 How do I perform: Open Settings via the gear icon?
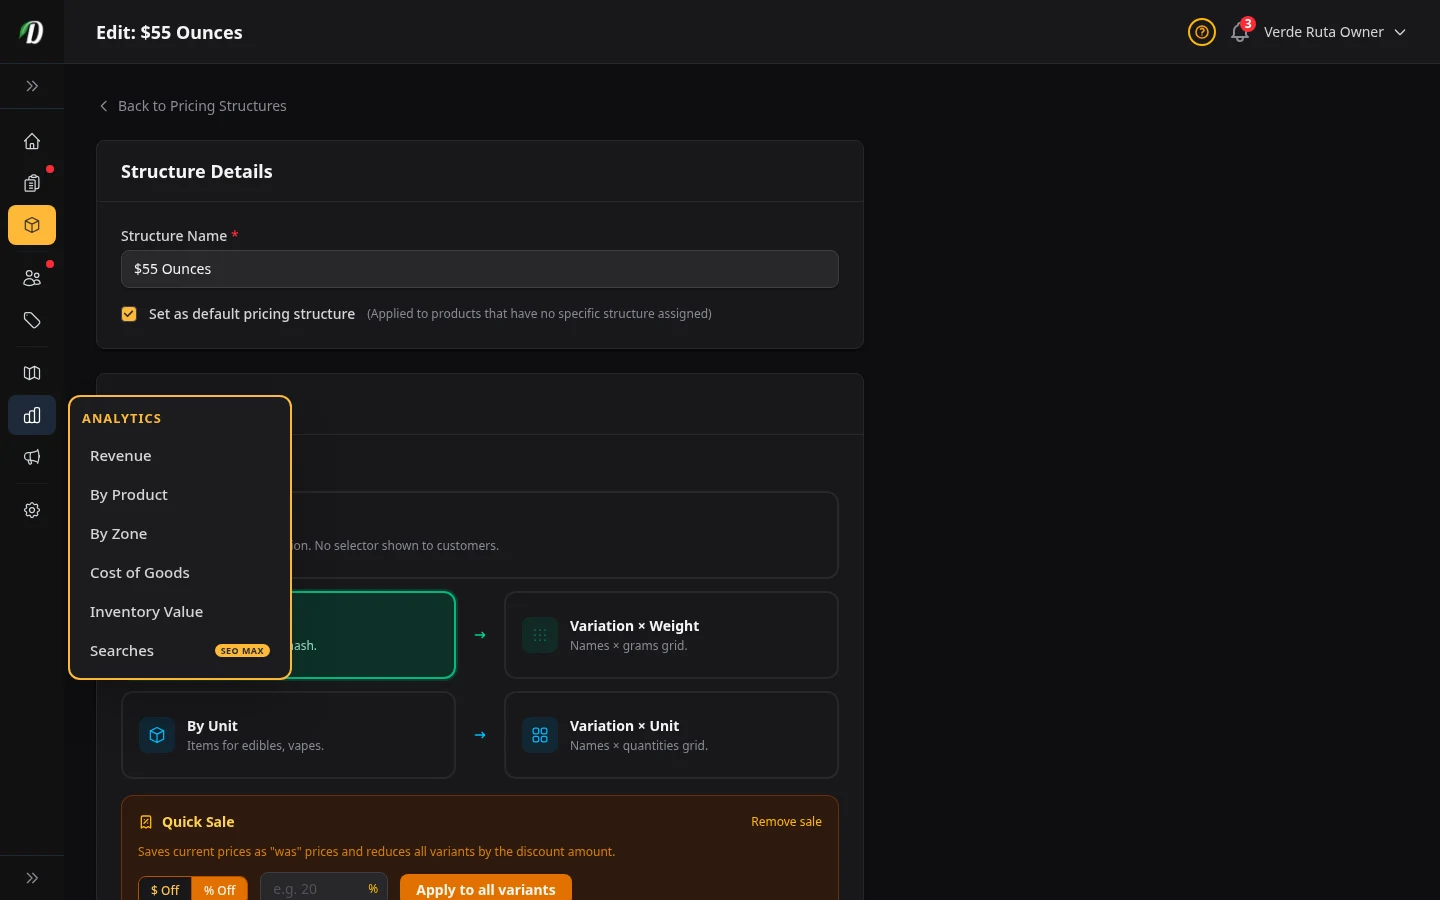tap(32, 510)
